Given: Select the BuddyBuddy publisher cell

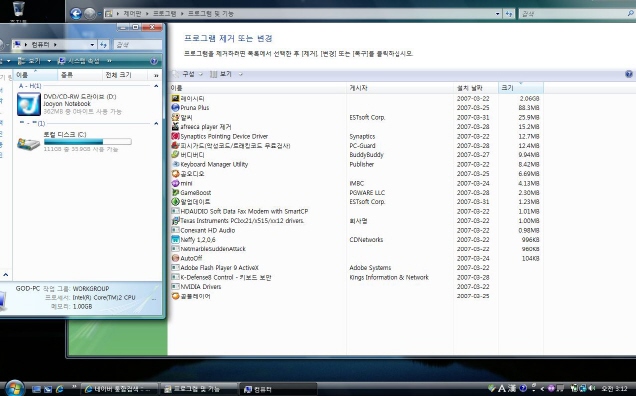Looking at the screenshot, I should (x=366, y=155).
